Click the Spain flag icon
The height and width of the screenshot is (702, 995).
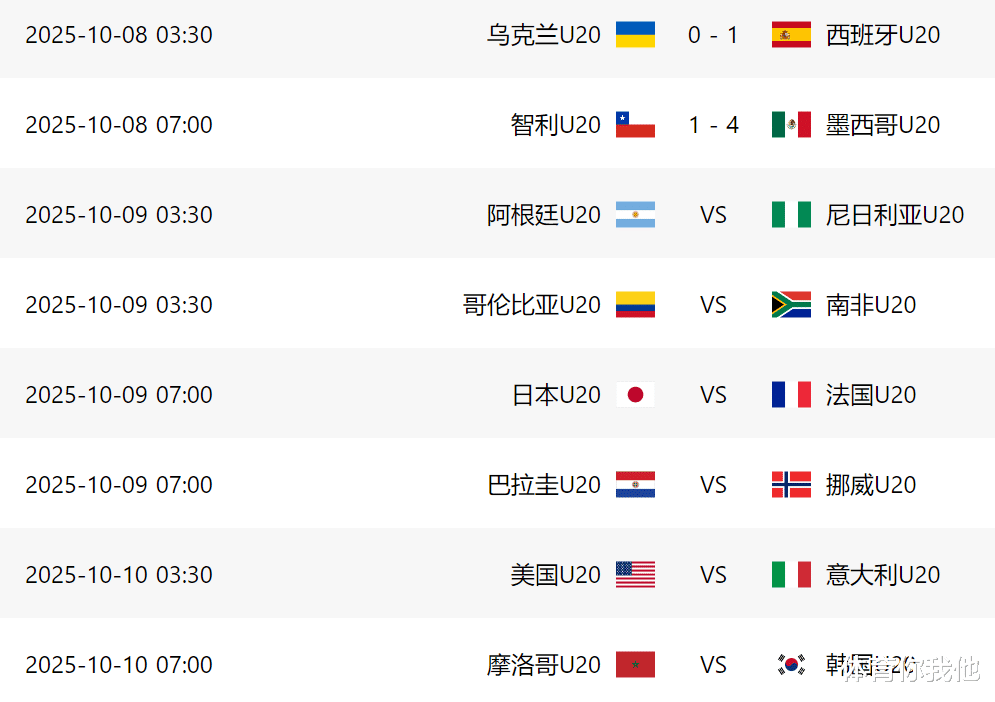791,35
